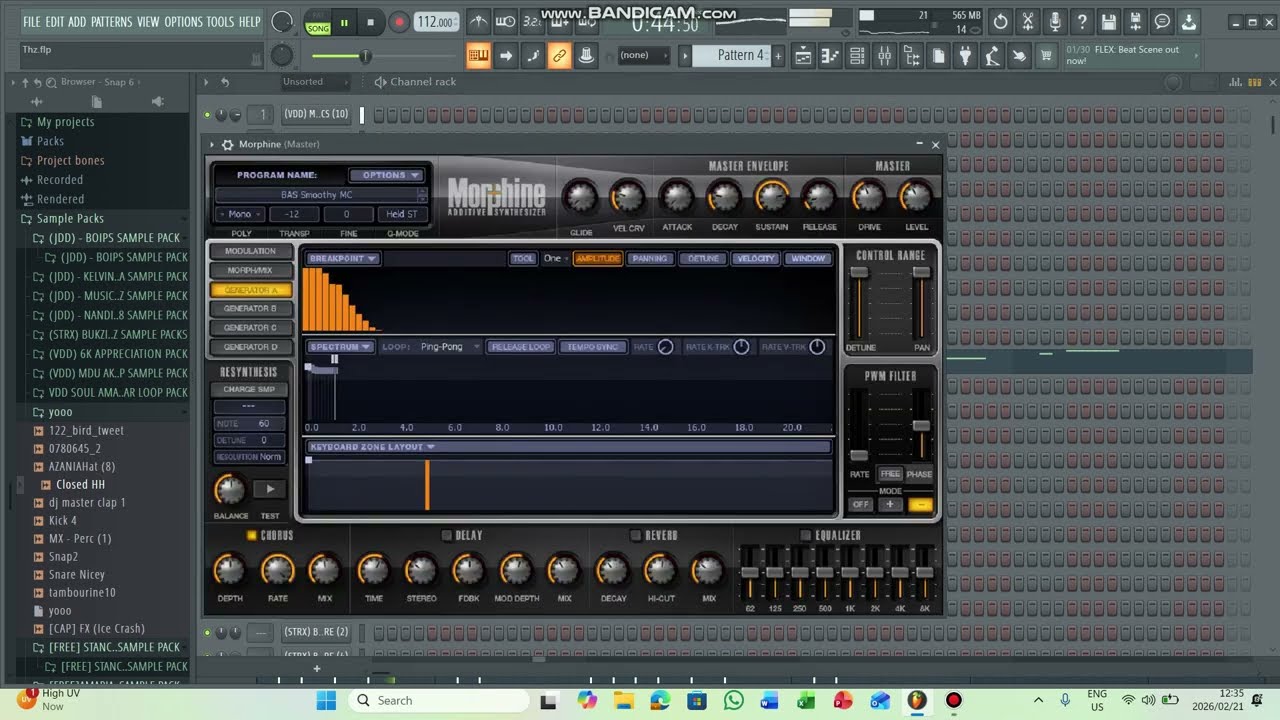1280x720 pixels.
Task: Select the VELOCITY breakpoint button
Action: [755, 259]
